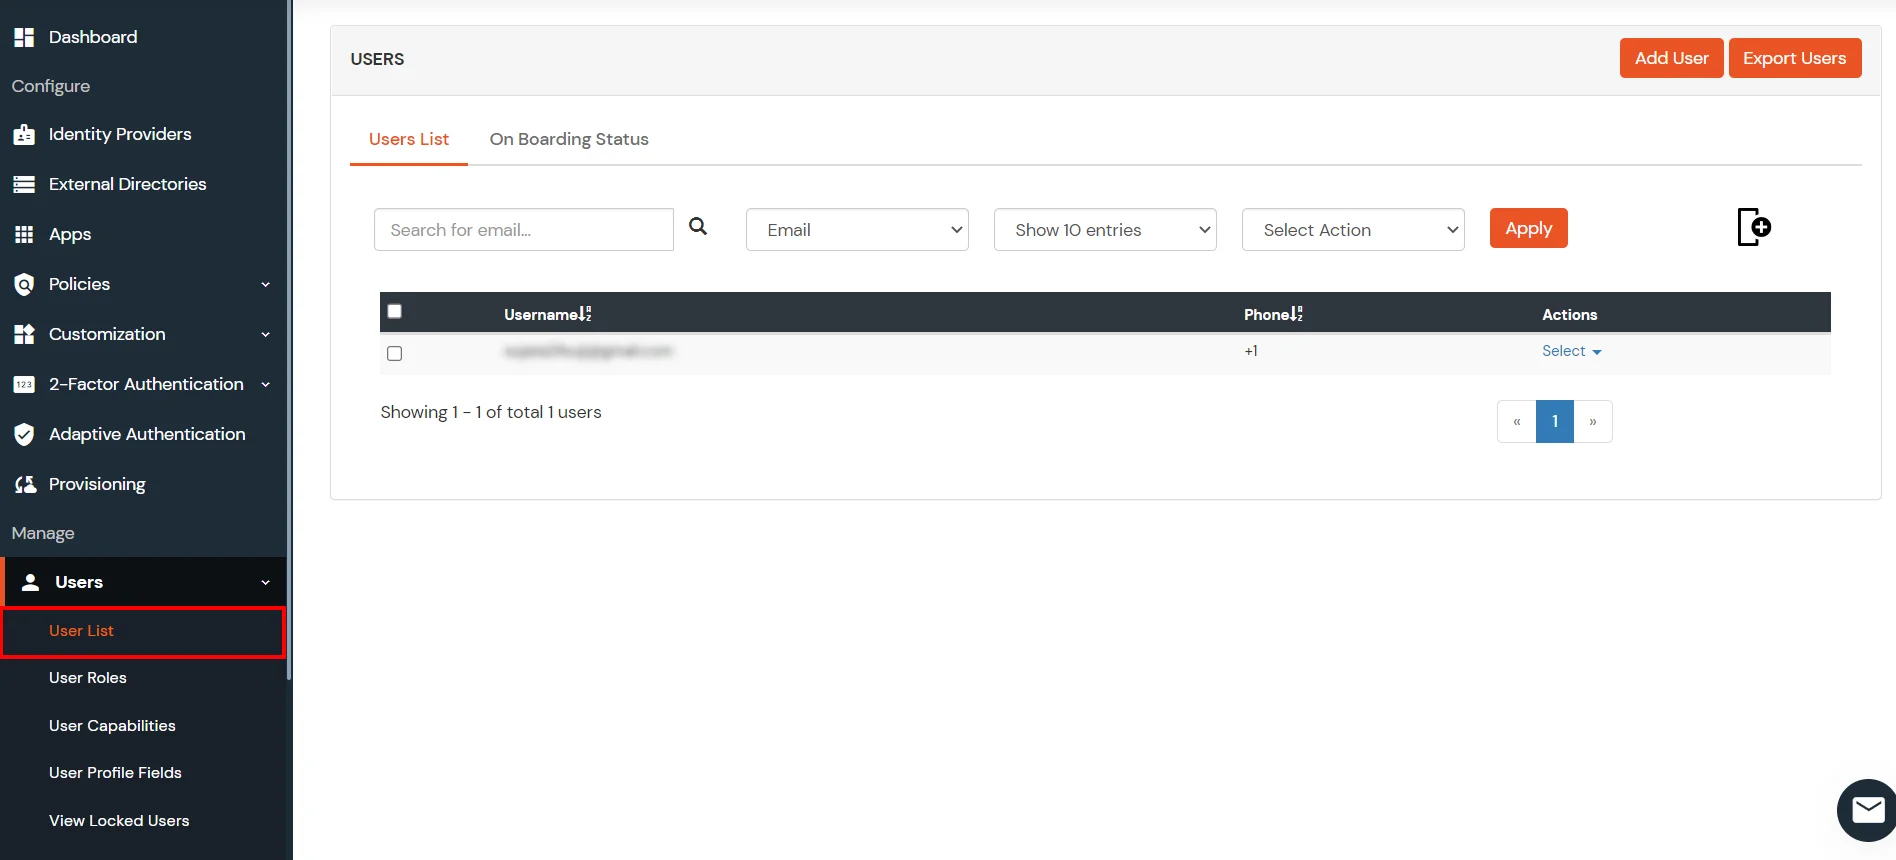Screen dimensions: 1896x860
Task: Check the first user row checkbox
Action: [395, 353]
